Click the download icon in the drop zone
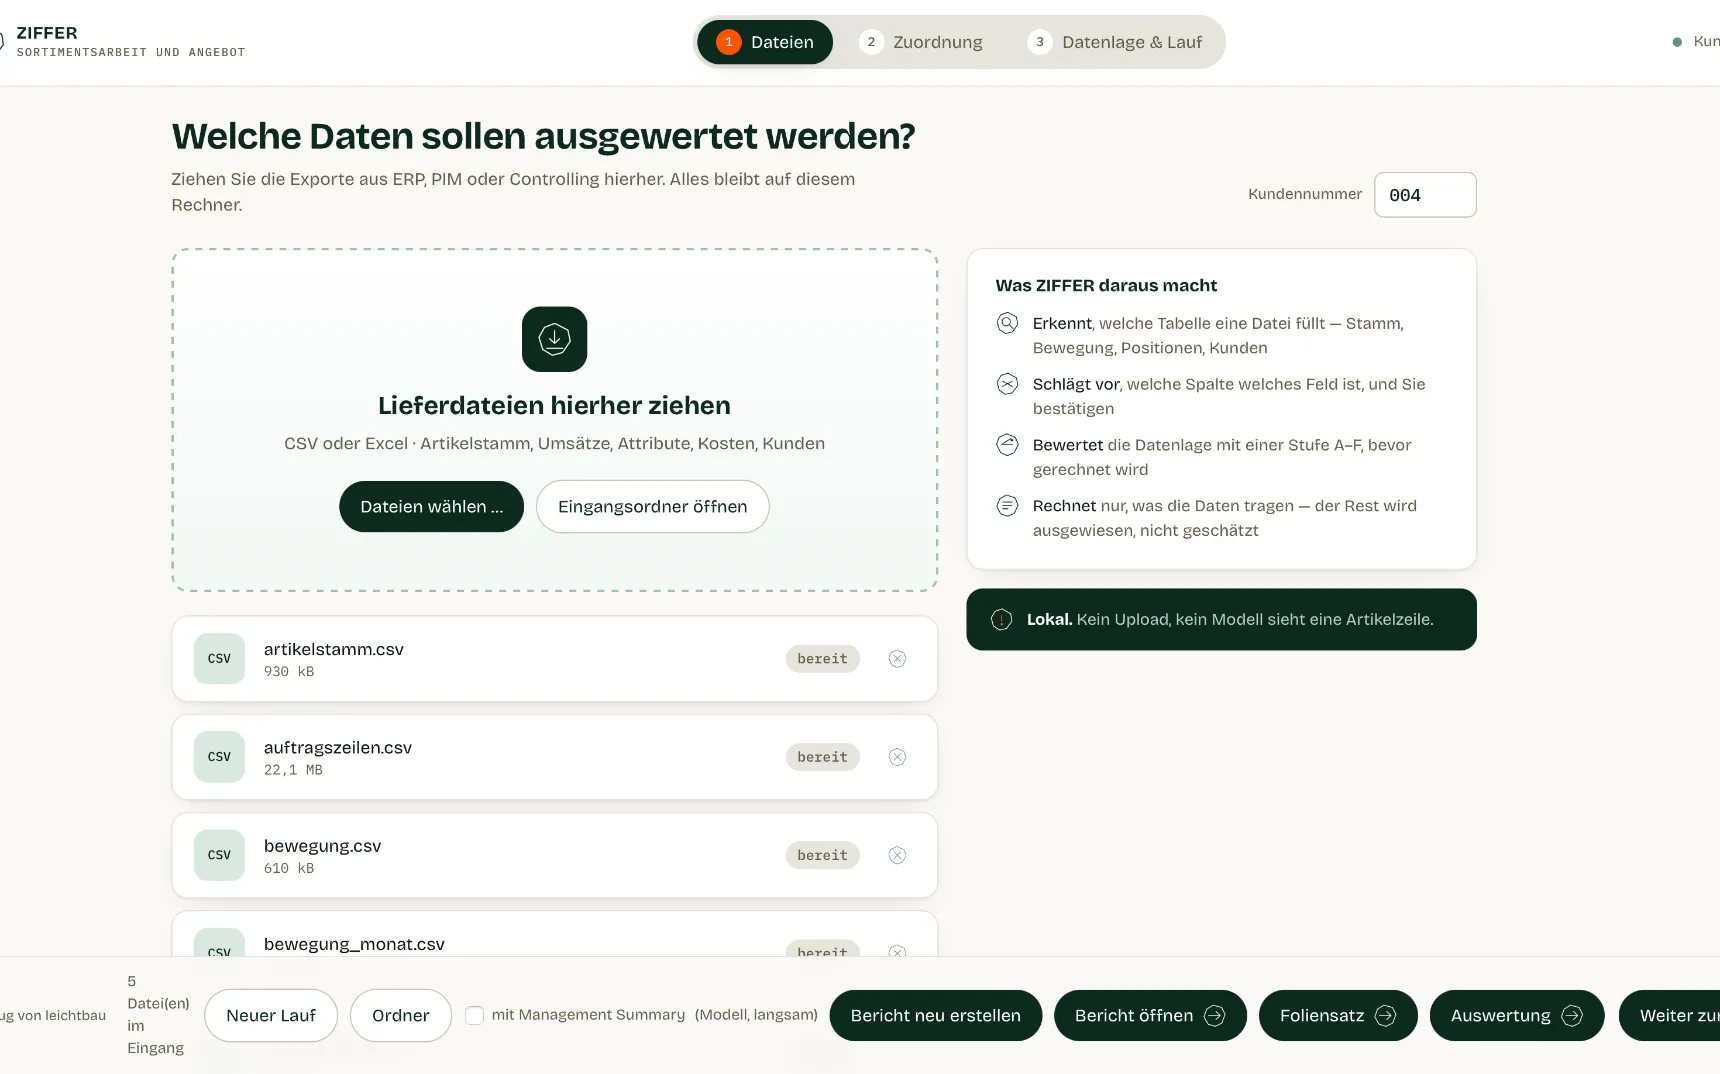The height and width of the screenshot is (1074, 1720). 554,339
